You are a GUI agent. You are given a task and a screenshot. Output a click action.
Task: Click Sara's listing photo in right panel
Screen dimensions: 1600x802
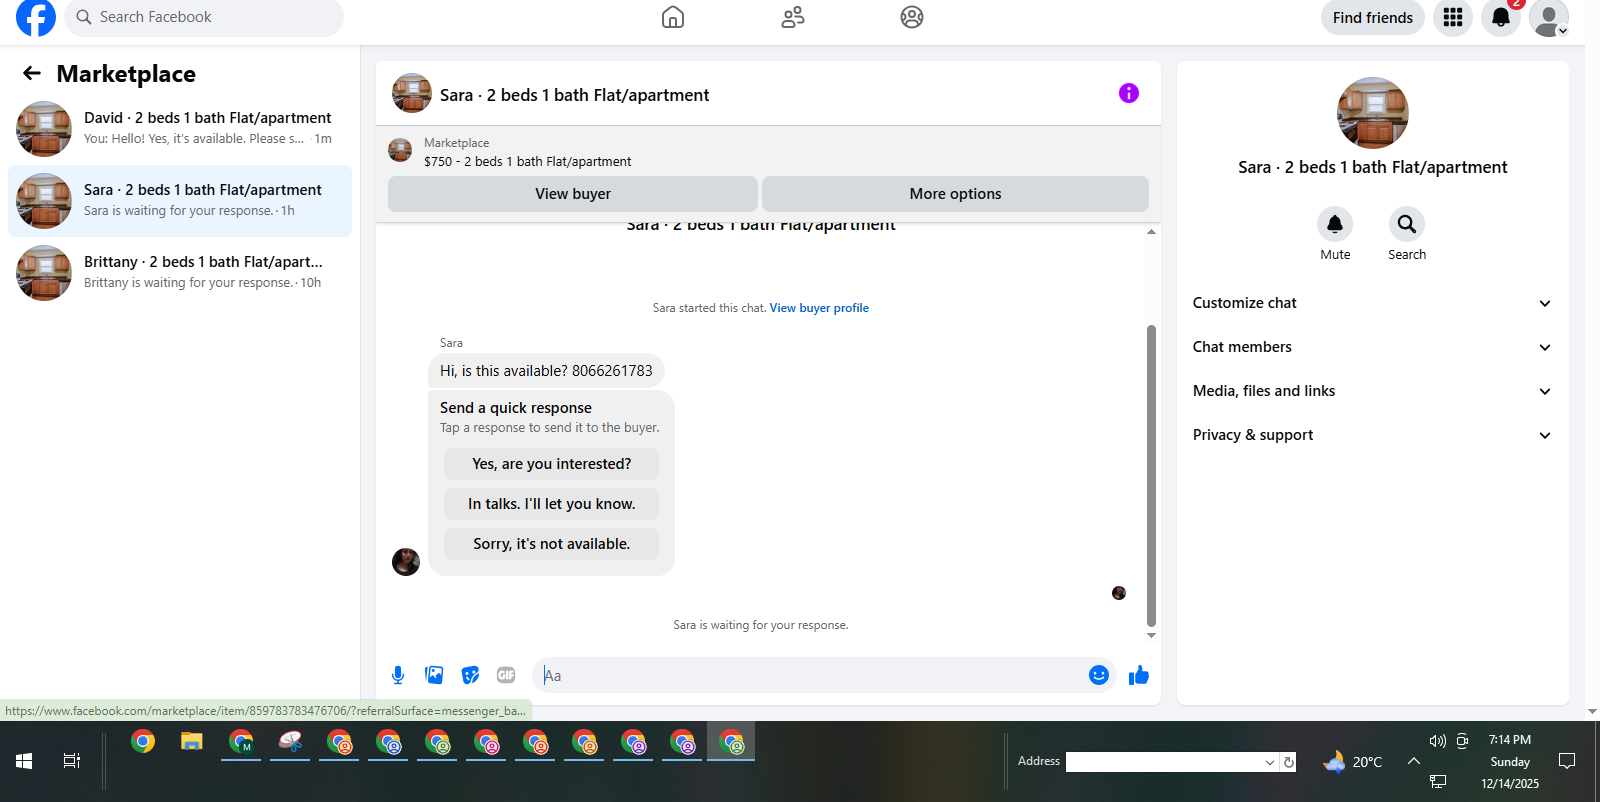(x=1372, y=113)
